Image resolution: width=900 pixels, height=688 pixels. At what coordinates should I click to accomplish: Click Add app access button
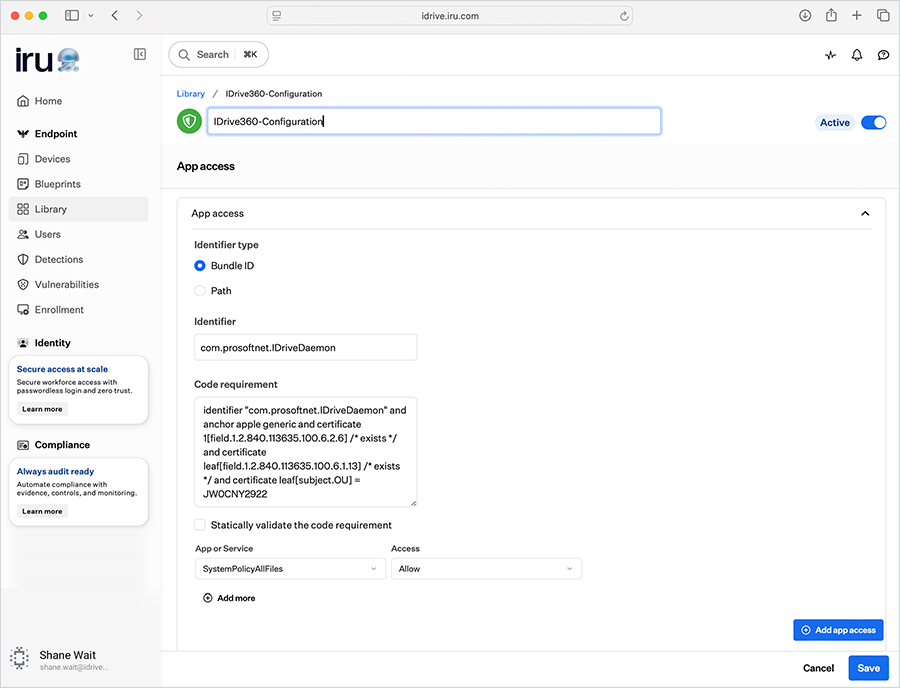point(838,630)
